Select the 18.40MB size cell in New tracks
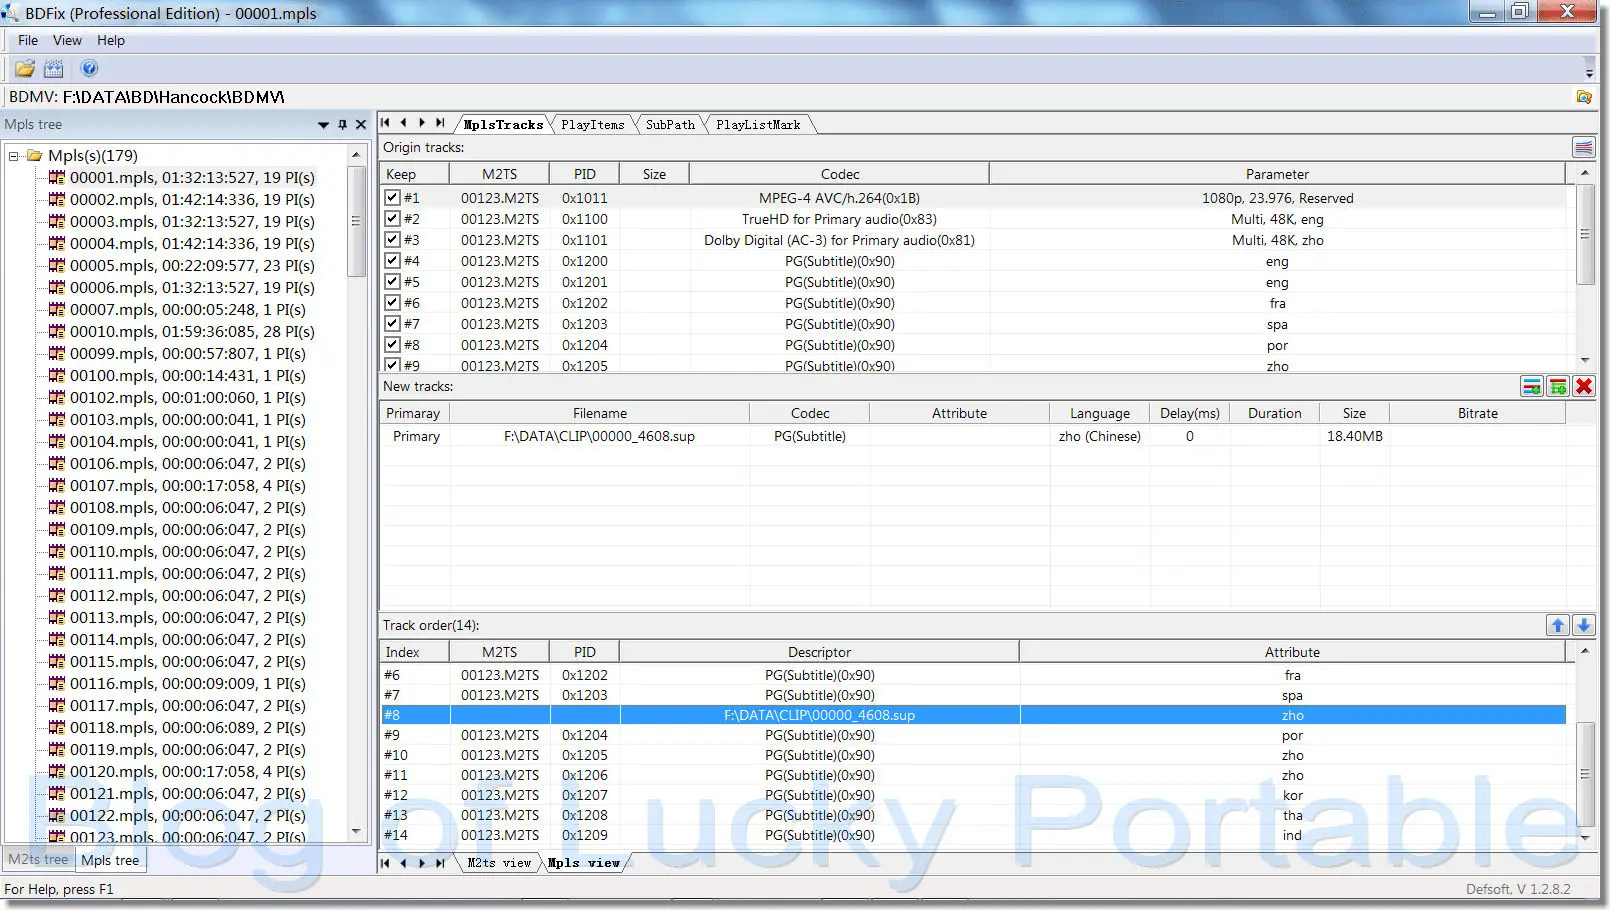This screenshot has height=910, width=1610. tap(1354, 436)
